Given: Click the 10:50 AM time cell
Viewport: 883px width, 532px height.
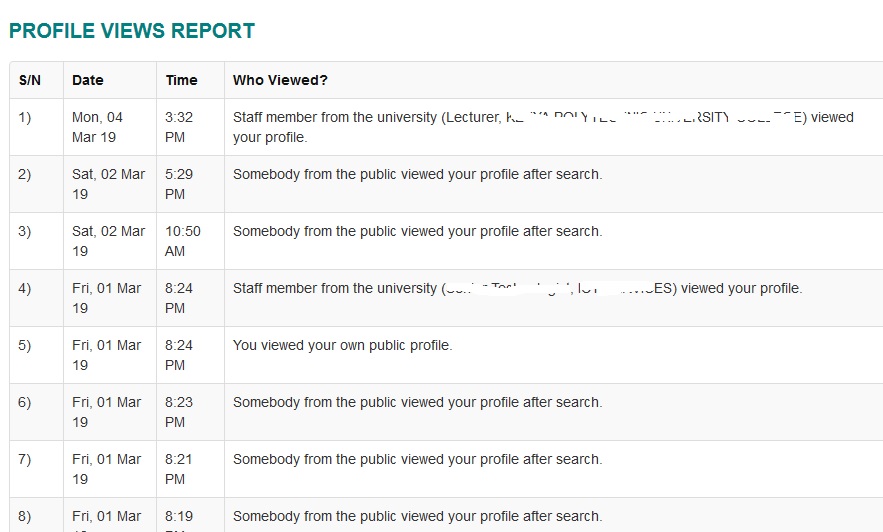Looking at the screenshot, I should point(183,241).
